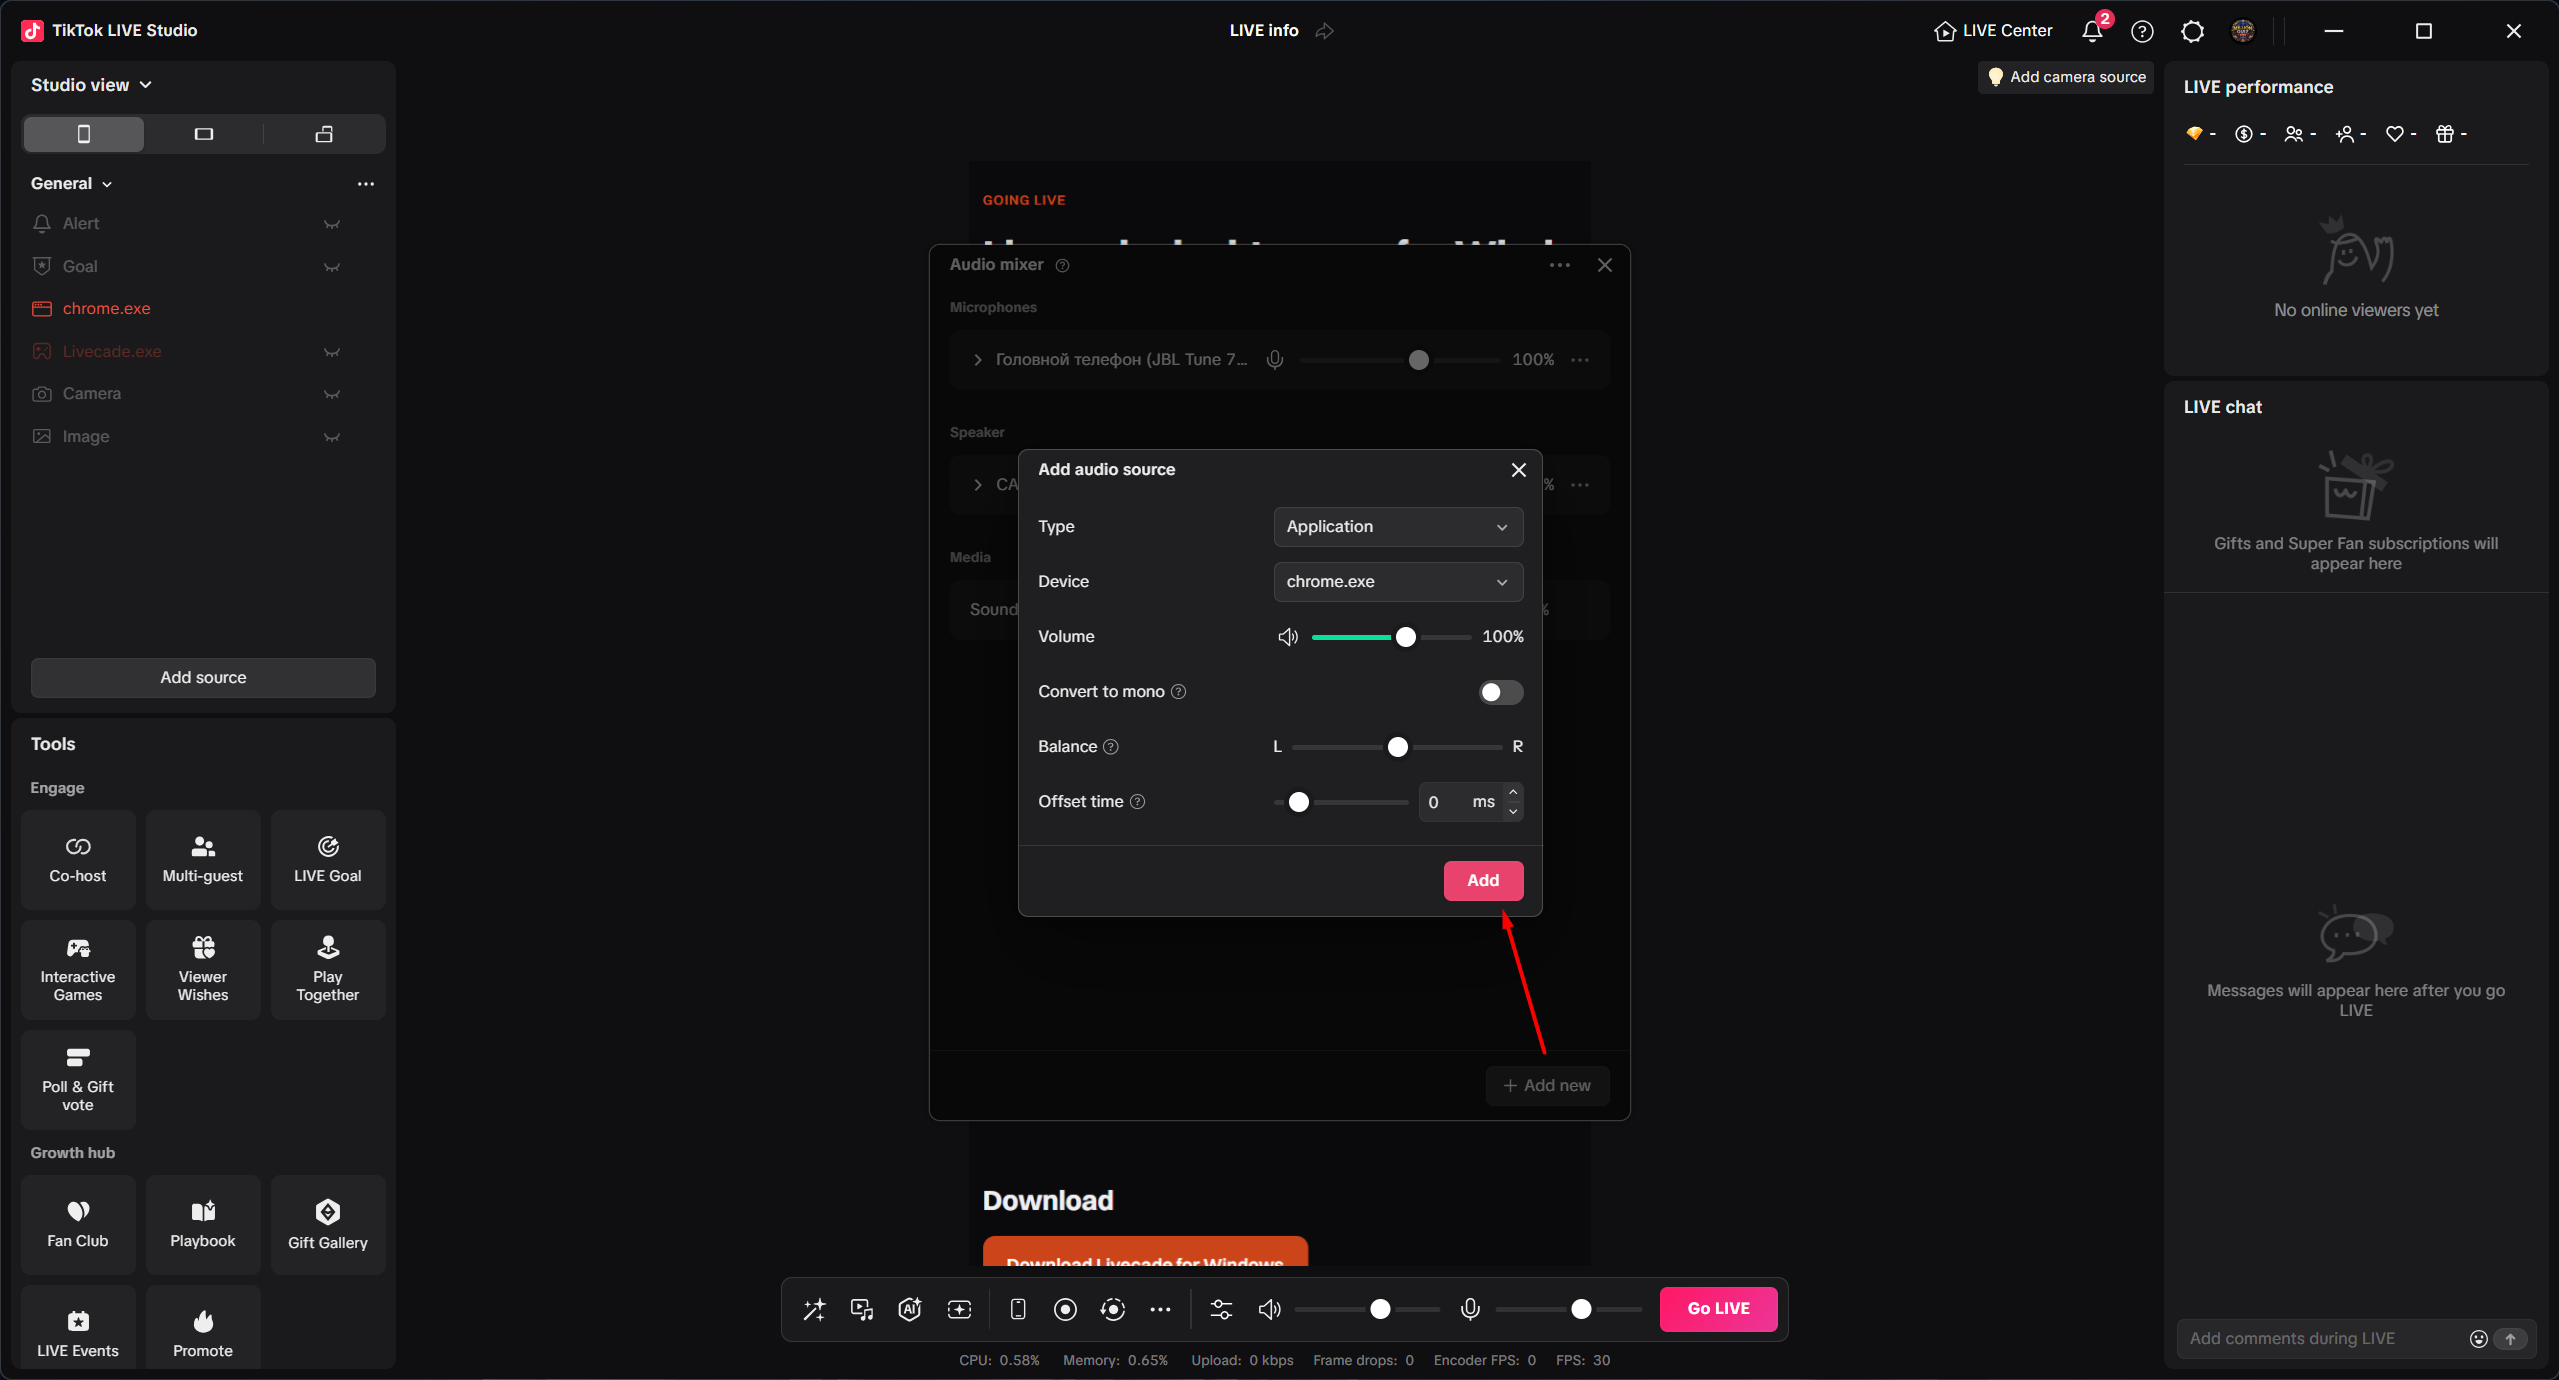
Task: Click the AI icon in bottom toolbar
Action: pos(910,1309)
